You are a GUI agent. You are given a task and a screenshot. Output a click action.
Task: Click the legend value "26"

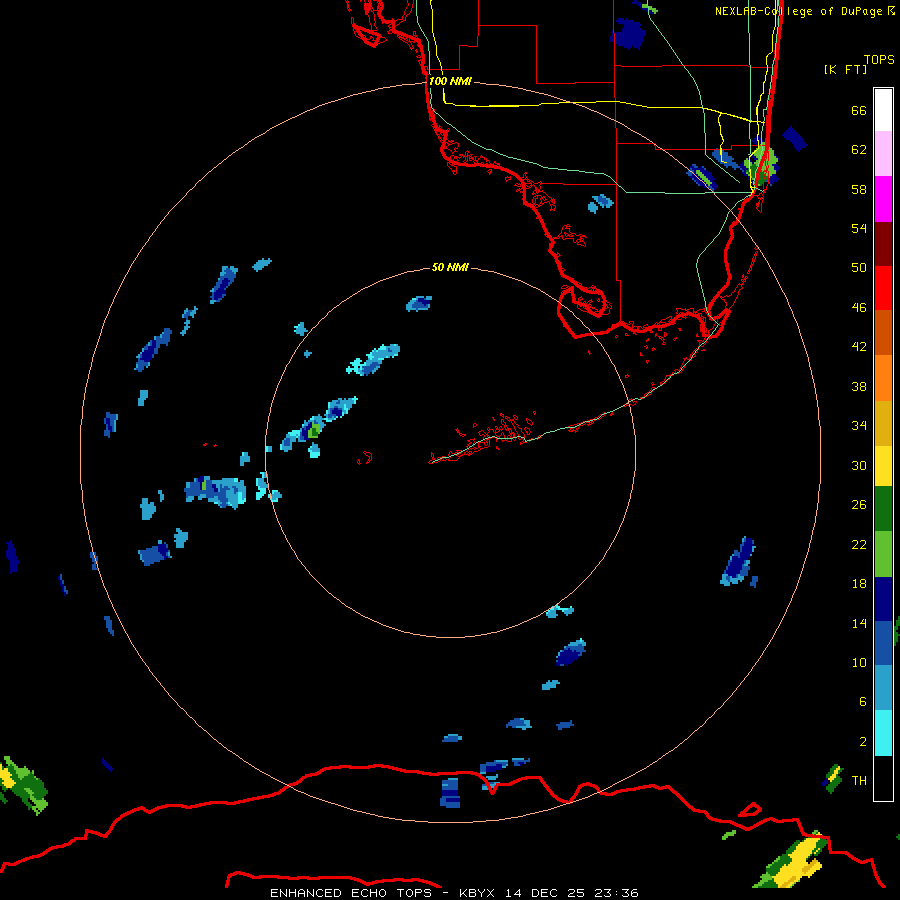[859, 505]
